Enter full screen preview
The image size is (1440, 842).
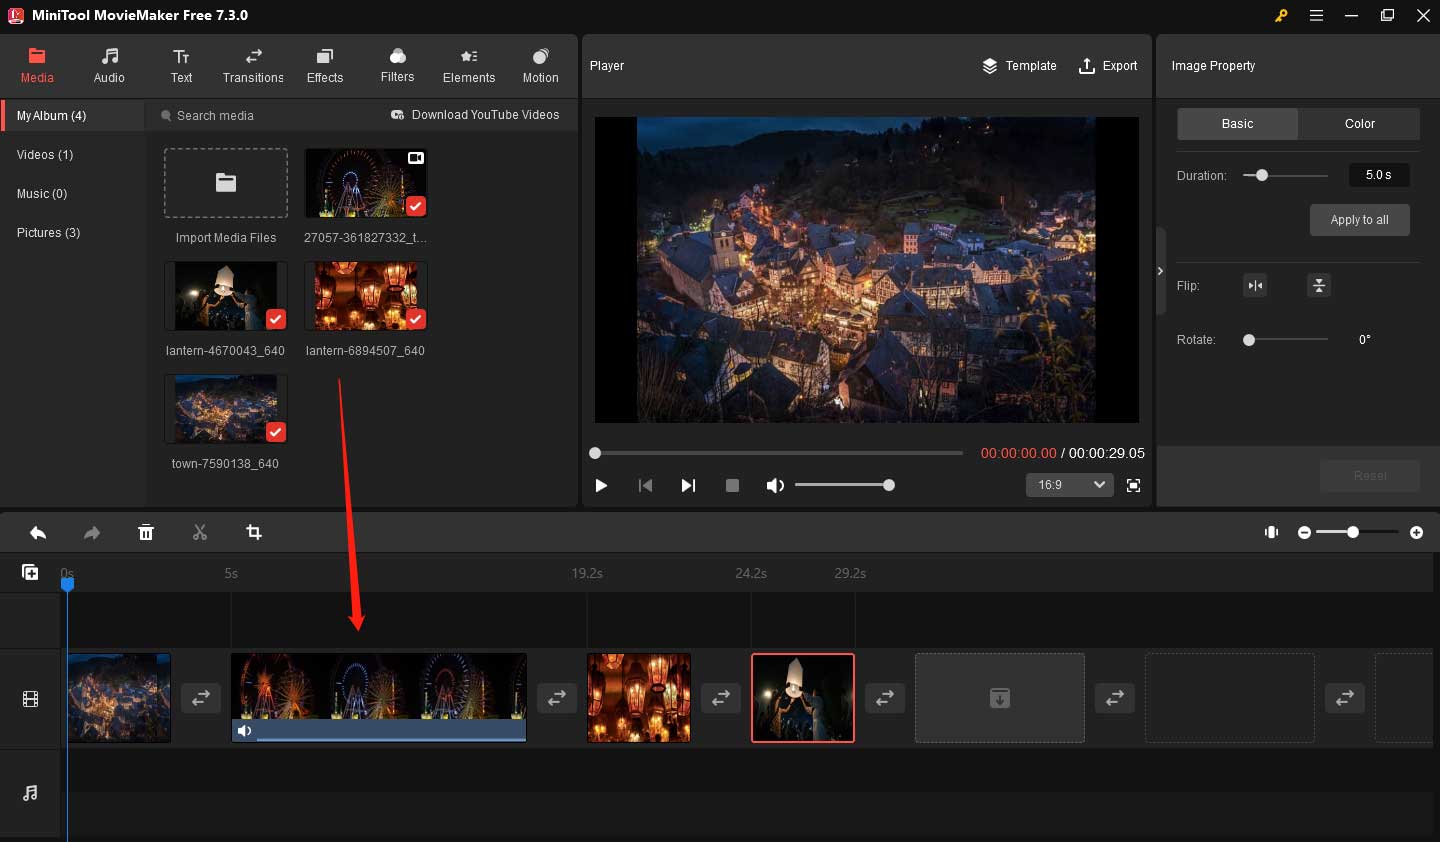[1133, 485]
